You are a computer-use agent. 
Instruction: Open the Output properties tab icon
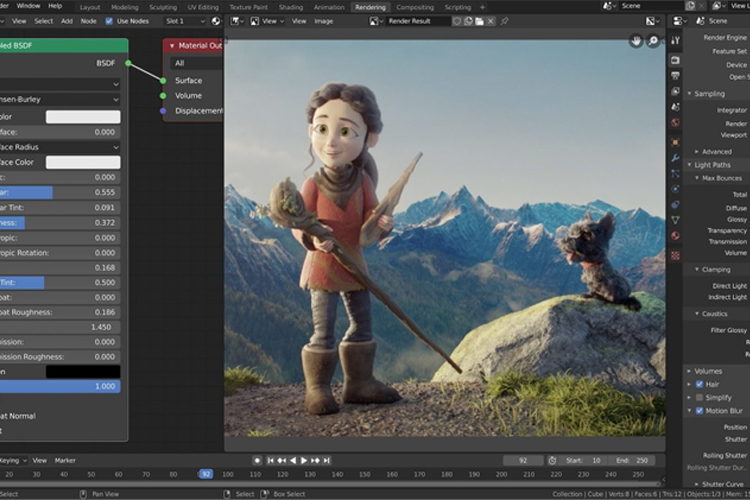click(675, 76)
